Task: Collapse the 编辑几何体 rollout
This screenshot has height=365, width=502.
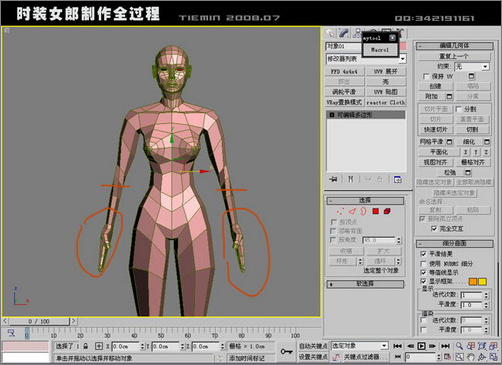Action: tap(454, 46)
